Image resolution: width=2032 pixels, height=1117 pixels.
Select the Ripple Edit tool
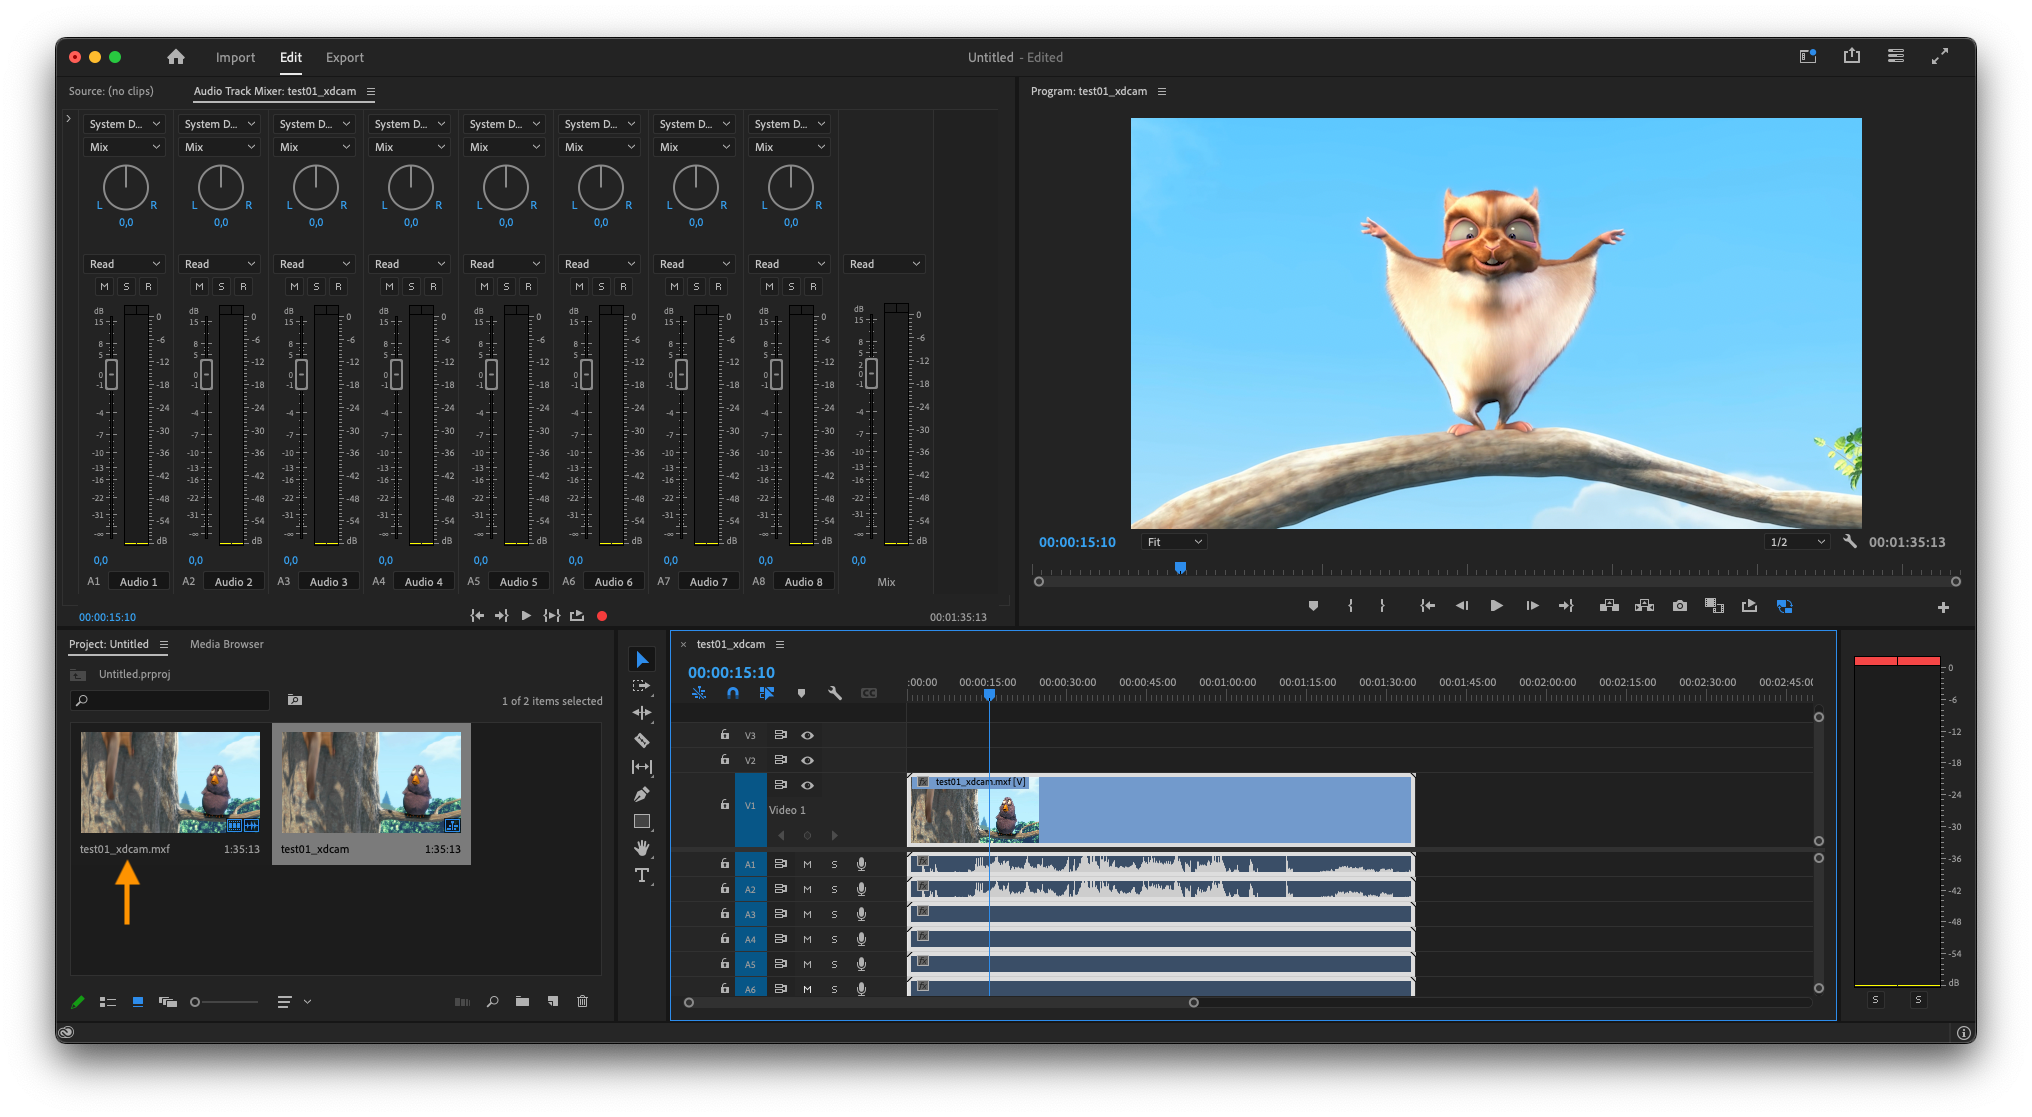point(642,713)
